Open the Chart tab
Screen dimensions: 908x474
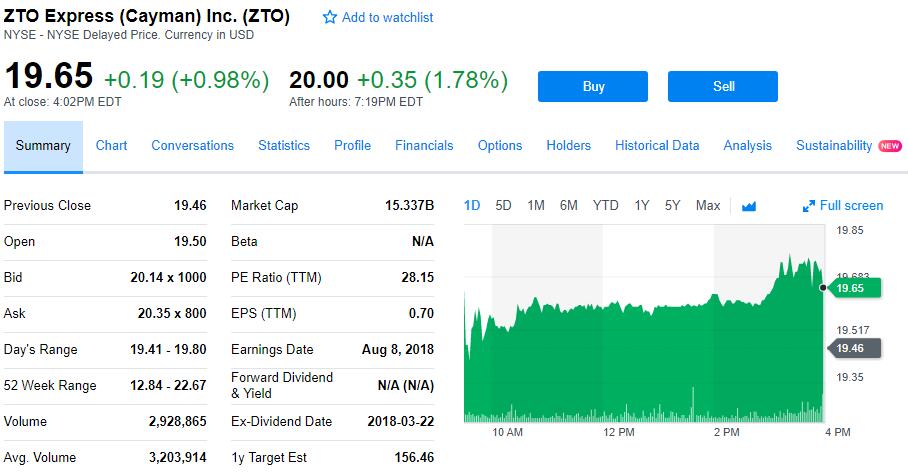coord(111,145)
